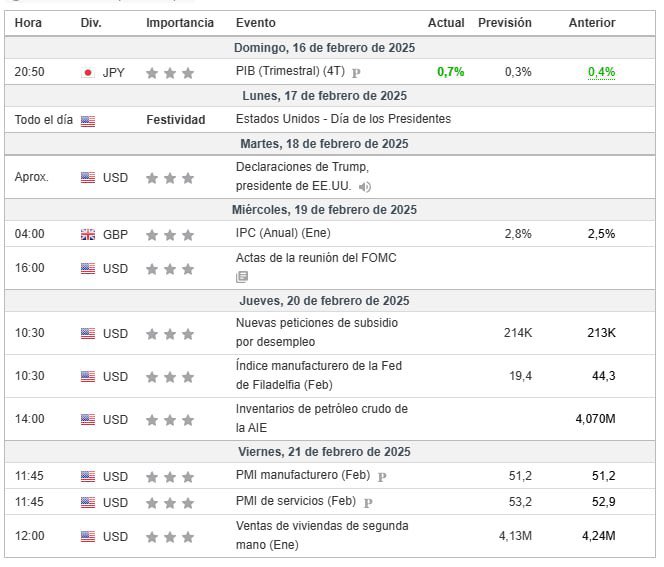
Task: Click US flag in Actas del FOMC row
Action: pos(88,268)
